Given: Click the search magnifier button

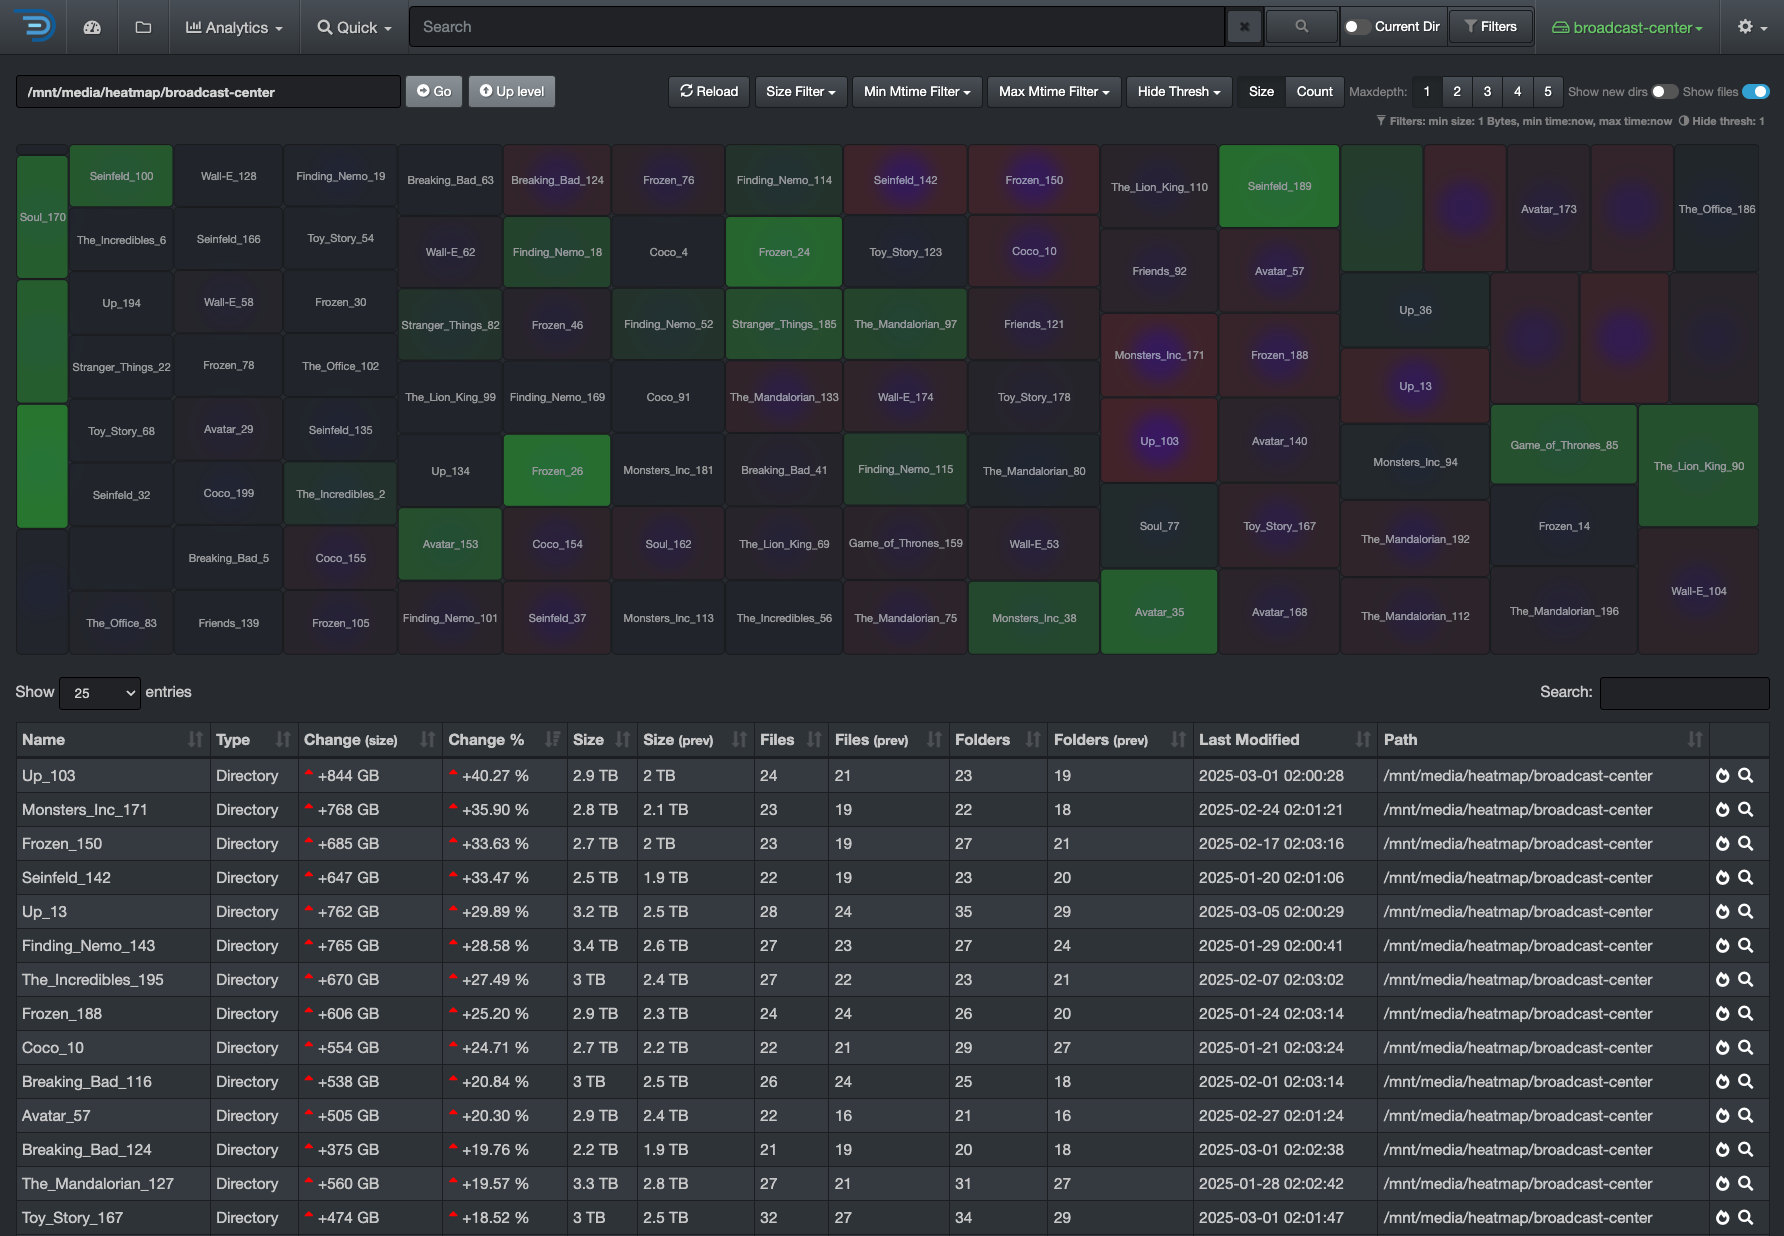Looking at the screenshot, I should (1301, 27).
